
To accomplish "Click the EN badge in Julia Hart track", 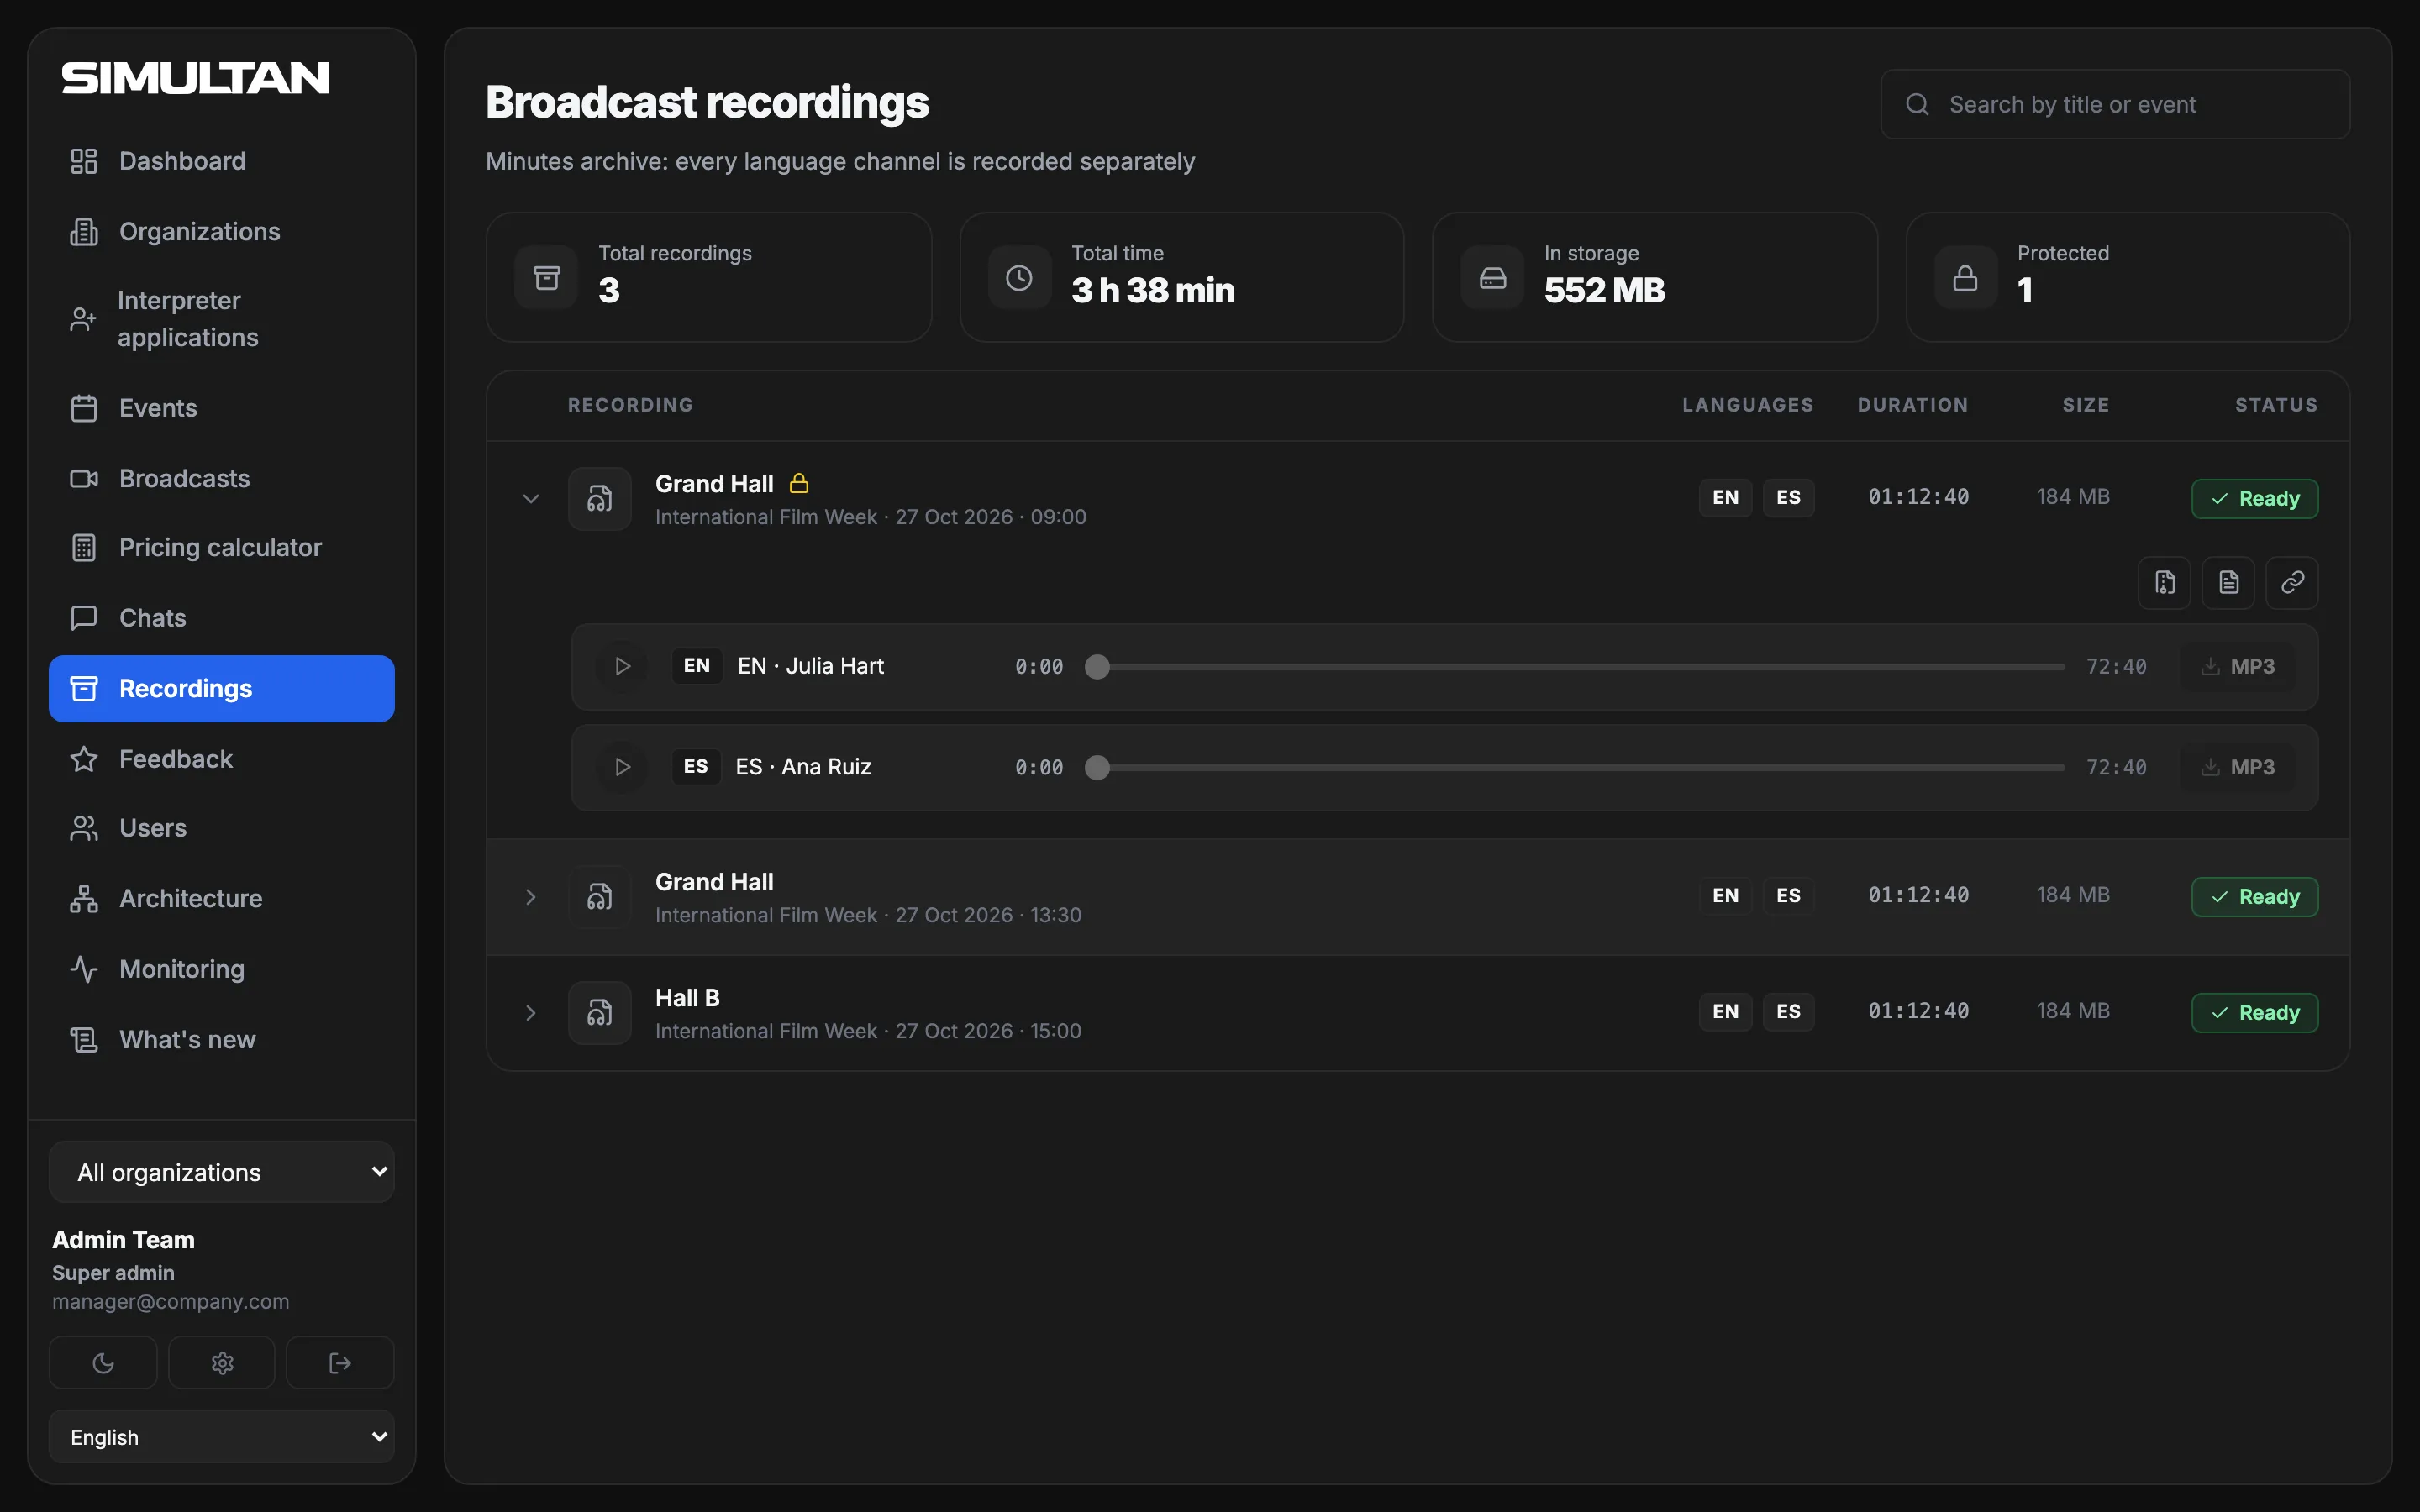I will [697, 666].
